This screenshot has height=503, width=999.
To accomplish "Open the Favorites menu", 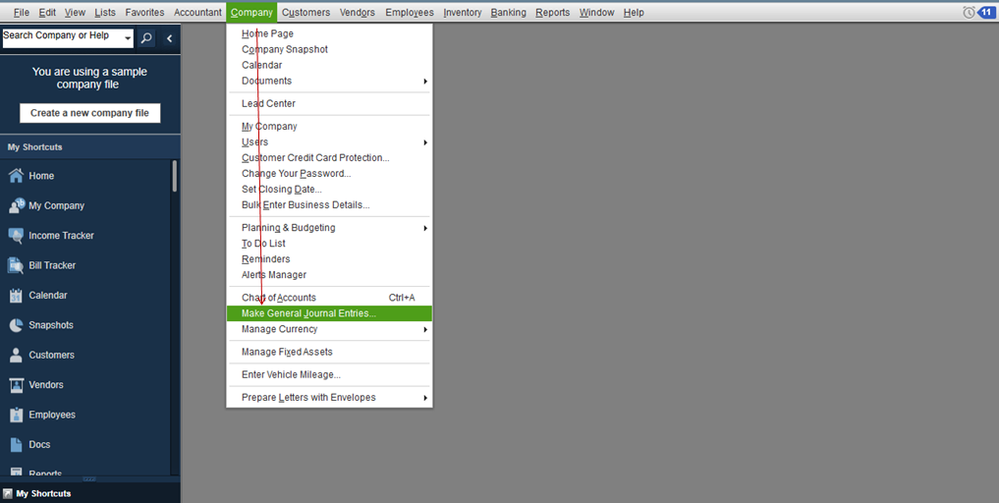I will click(145, 12).
